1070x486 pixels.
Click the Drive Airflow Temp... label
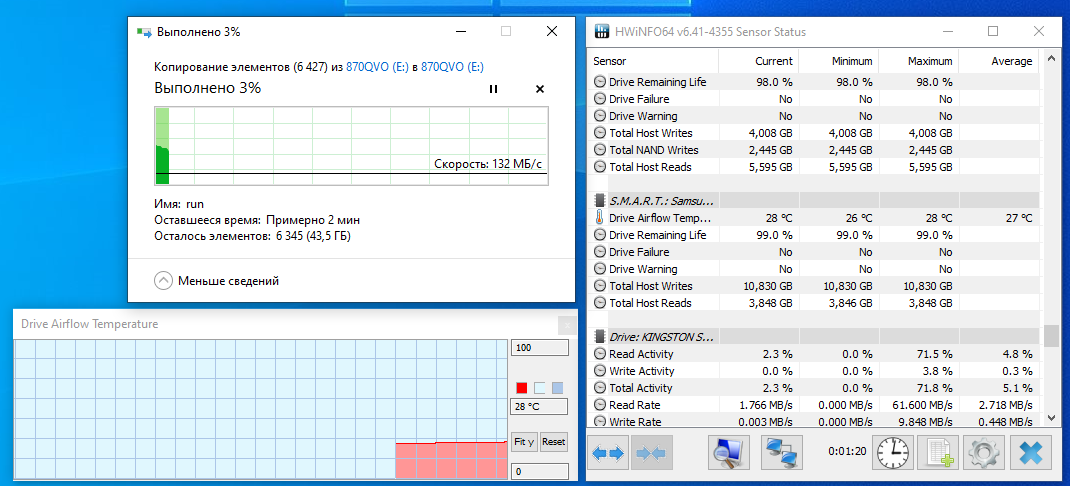[660, 218]
